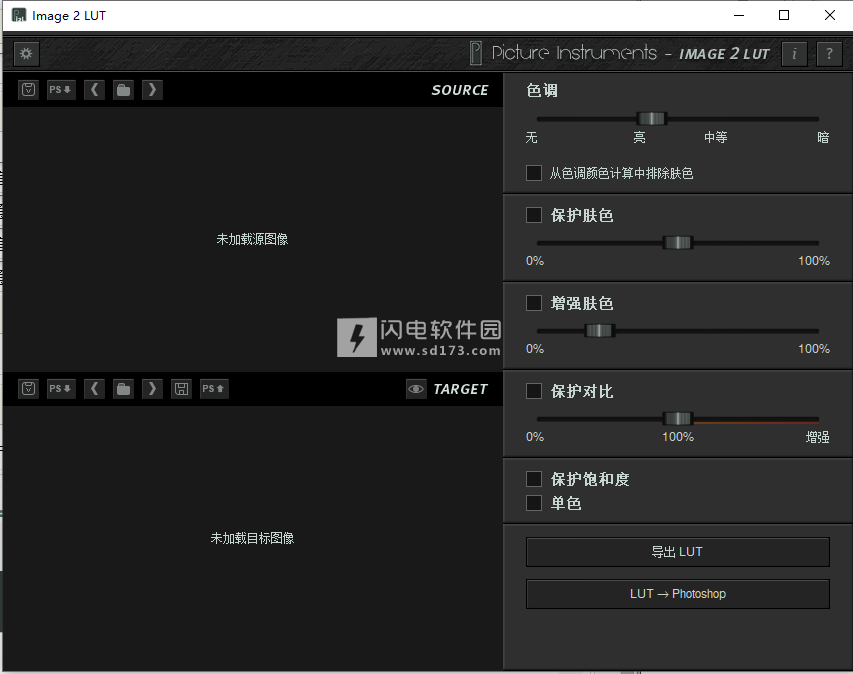Click the 无 label under 色调 slider
Screen dimensions: 853x674
531,137
